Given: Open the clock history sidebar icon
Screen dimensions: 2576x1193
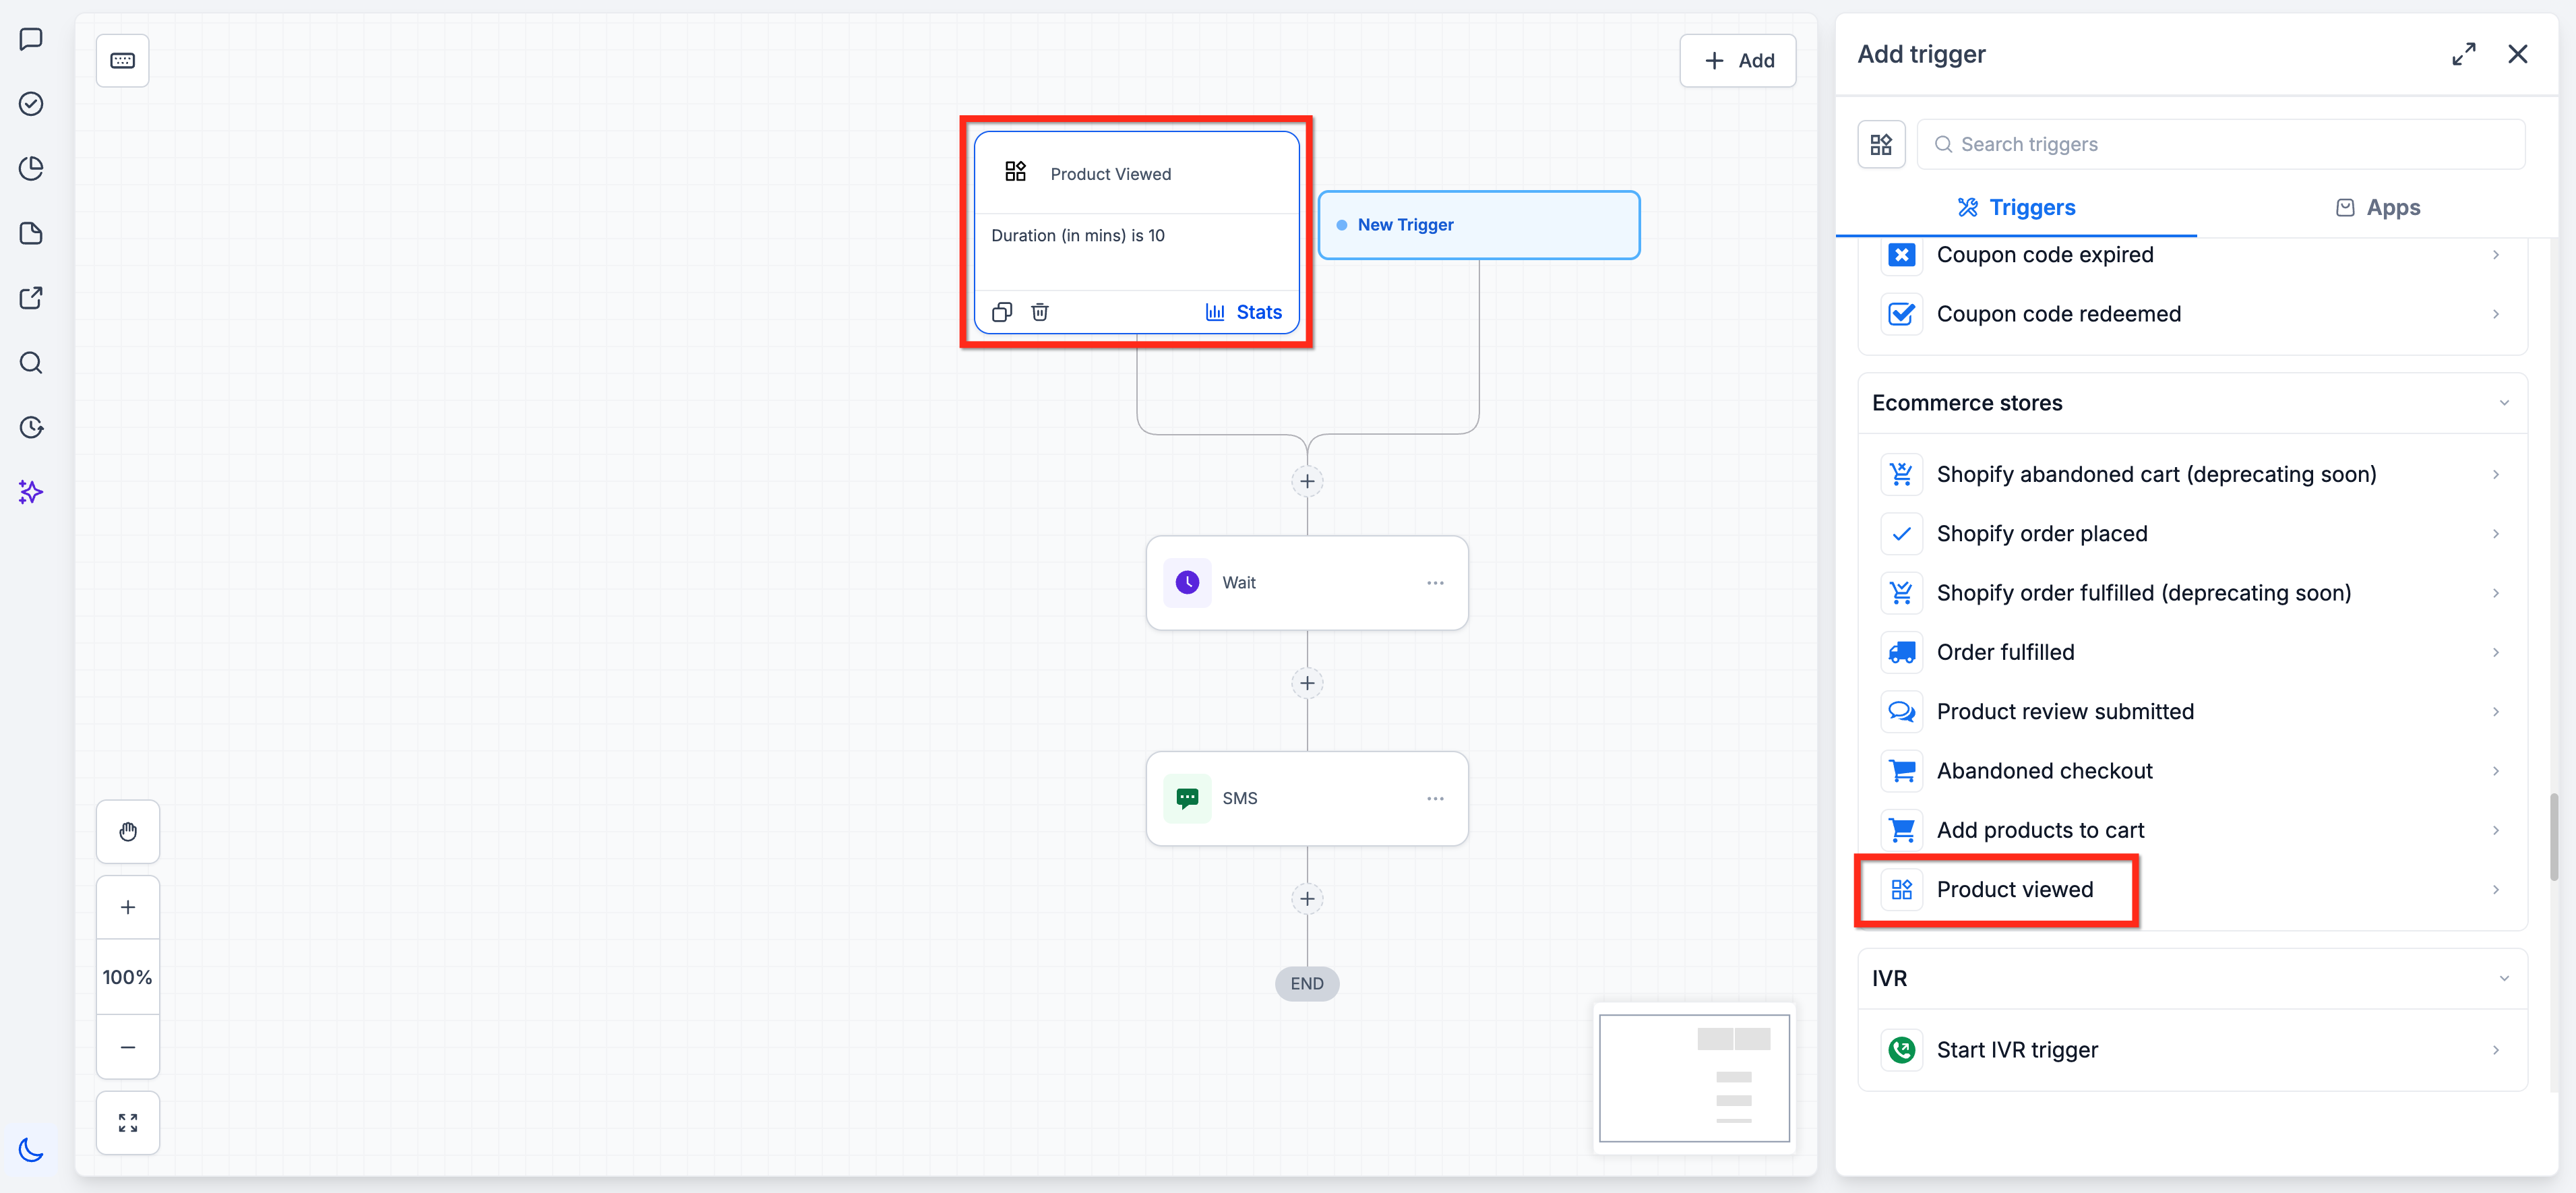Looking at the screenshot, I should tap(31, 427).
